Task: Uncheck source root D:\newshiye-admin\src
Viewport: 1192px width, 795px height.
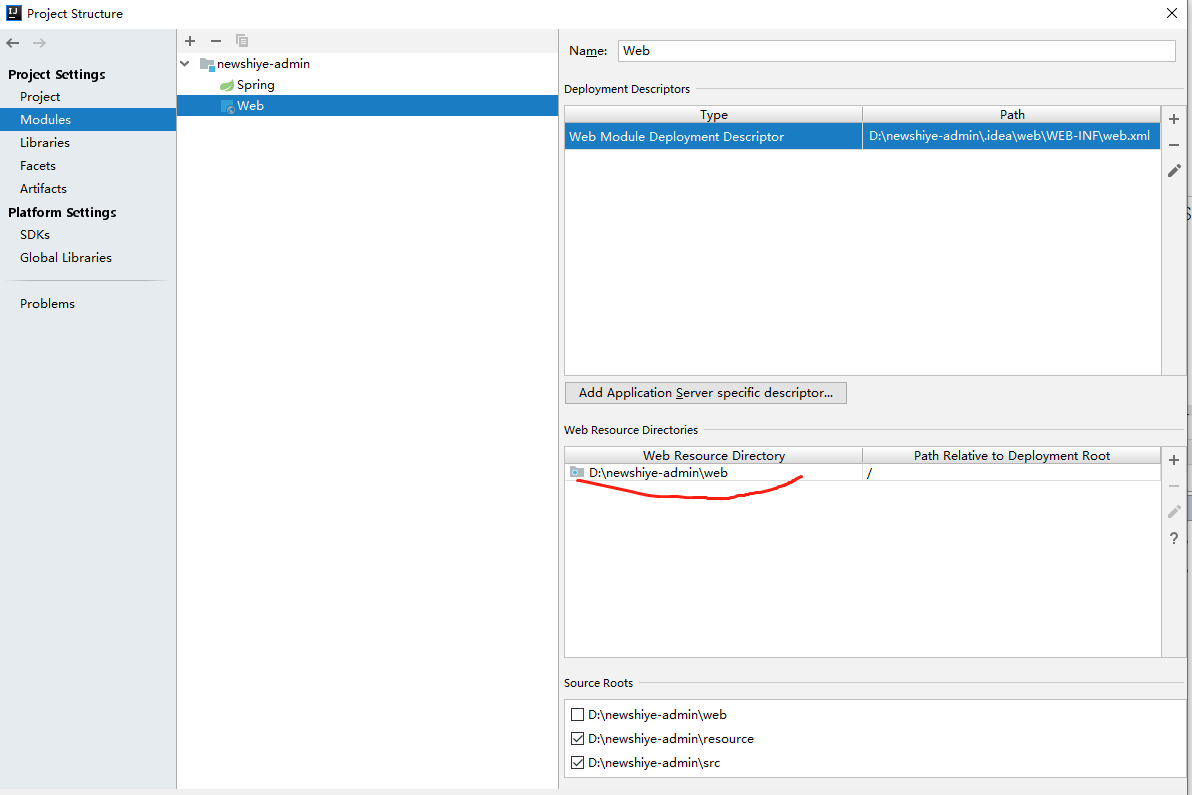Action: coord(578,762)
